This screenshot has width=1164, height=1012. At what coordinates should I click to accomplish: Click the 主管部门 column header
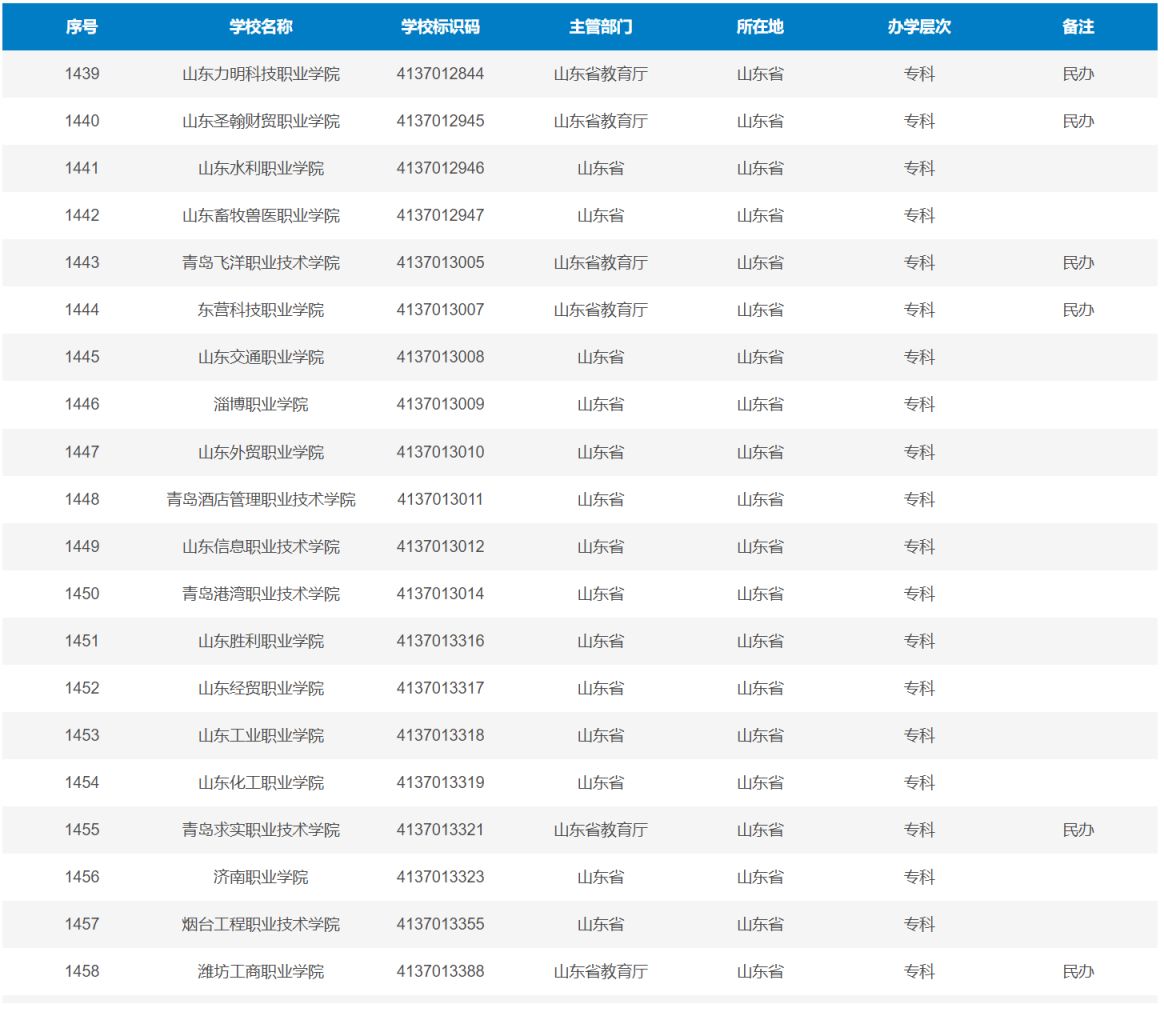pos(601,27)
